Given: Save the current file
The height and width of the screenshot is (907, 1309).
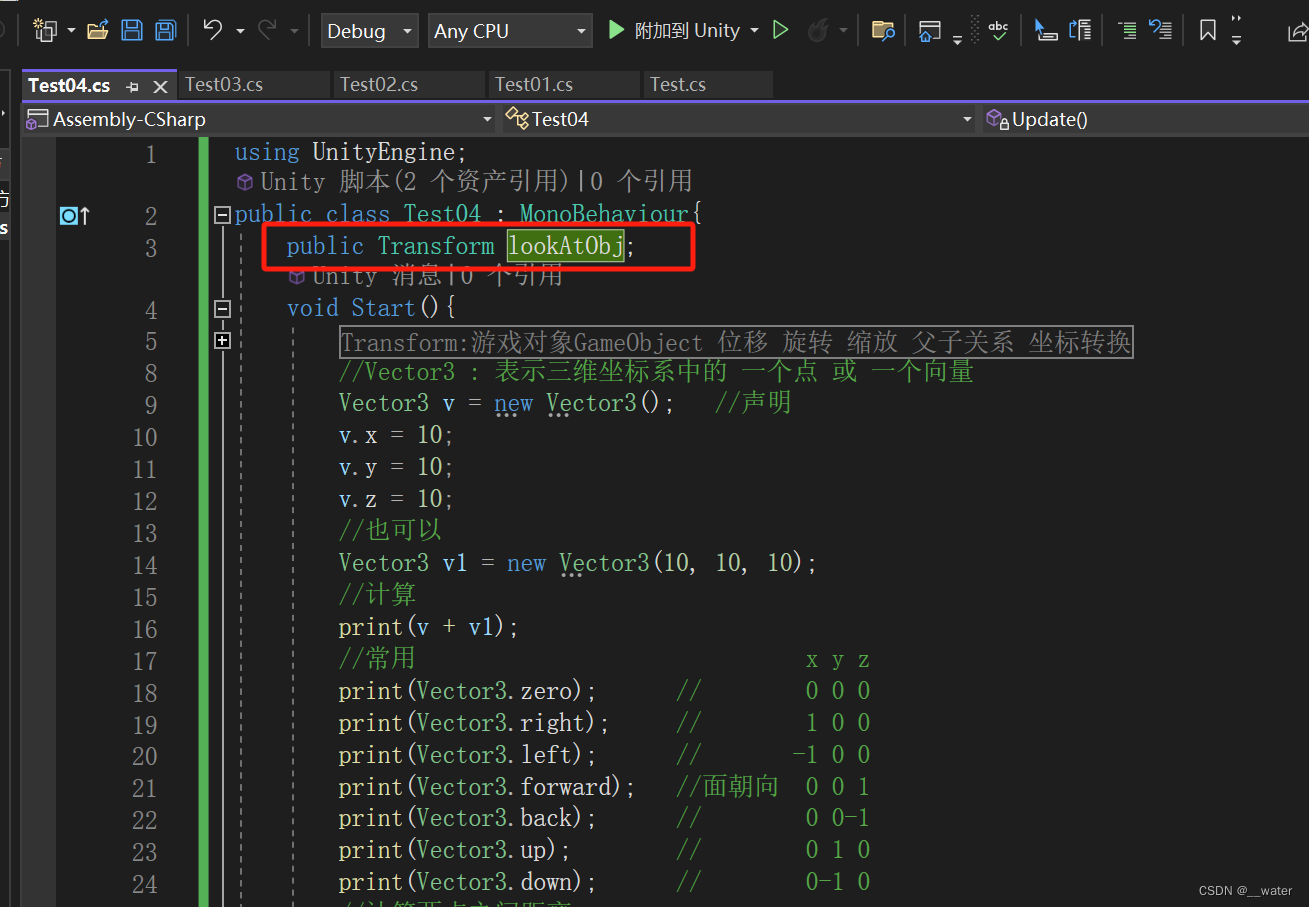Looking at the screenshot, I should pos(131,31).
